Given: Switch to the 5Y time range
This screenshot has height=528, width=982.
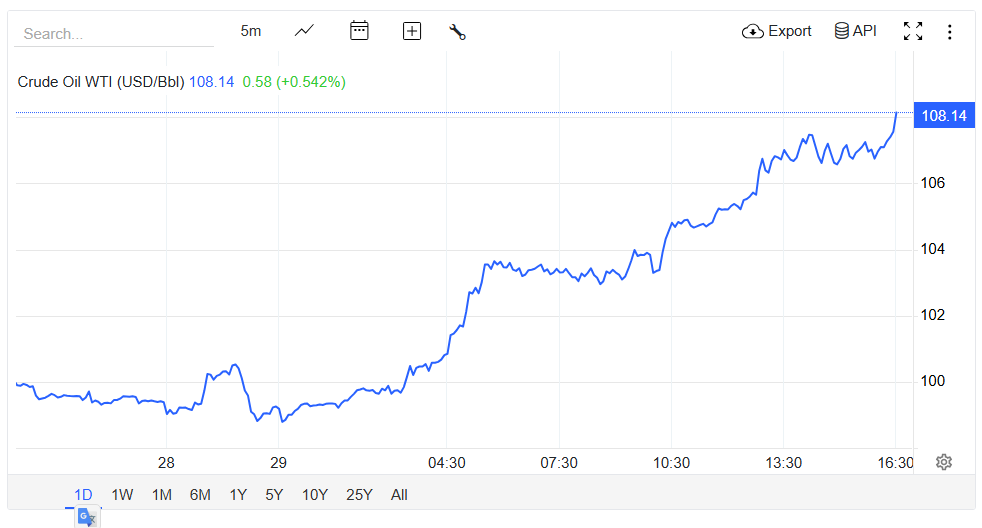Looking at the screenshot, I should coord(274,495).
